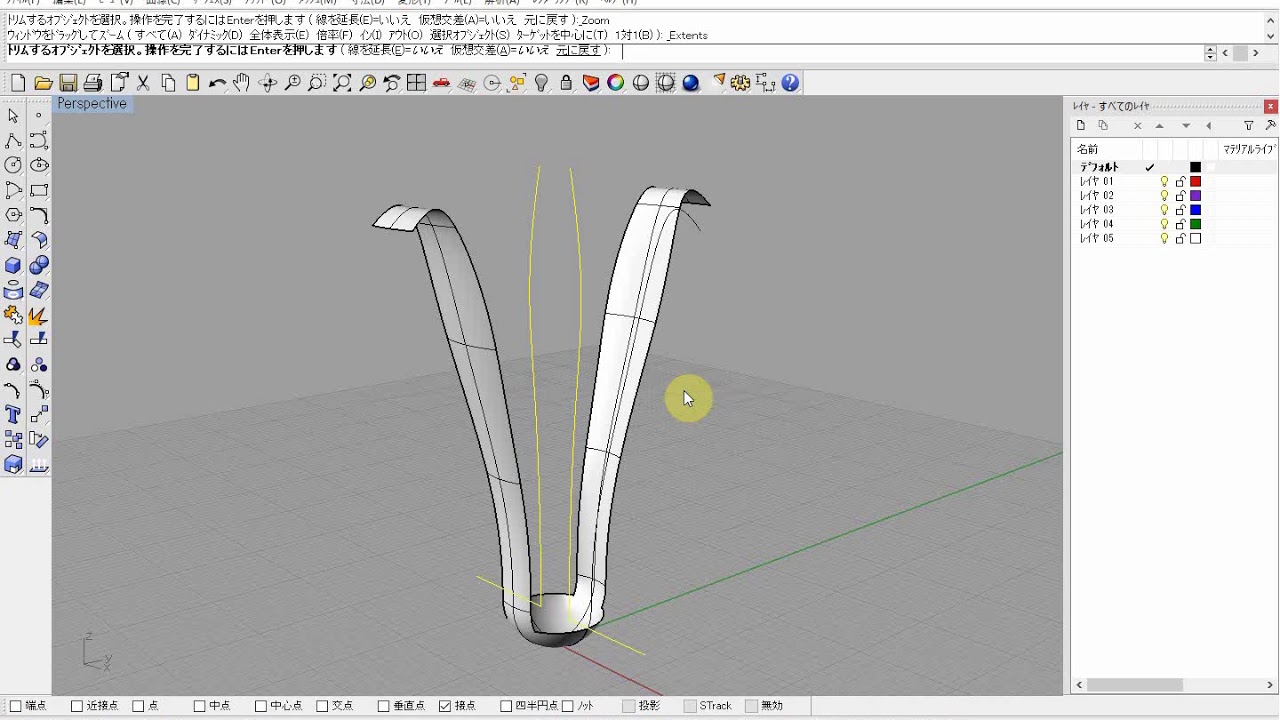Select the Polyline tool in left toolbar
This screenshot has width=1280, height=720.
click(x=13, y=141)
